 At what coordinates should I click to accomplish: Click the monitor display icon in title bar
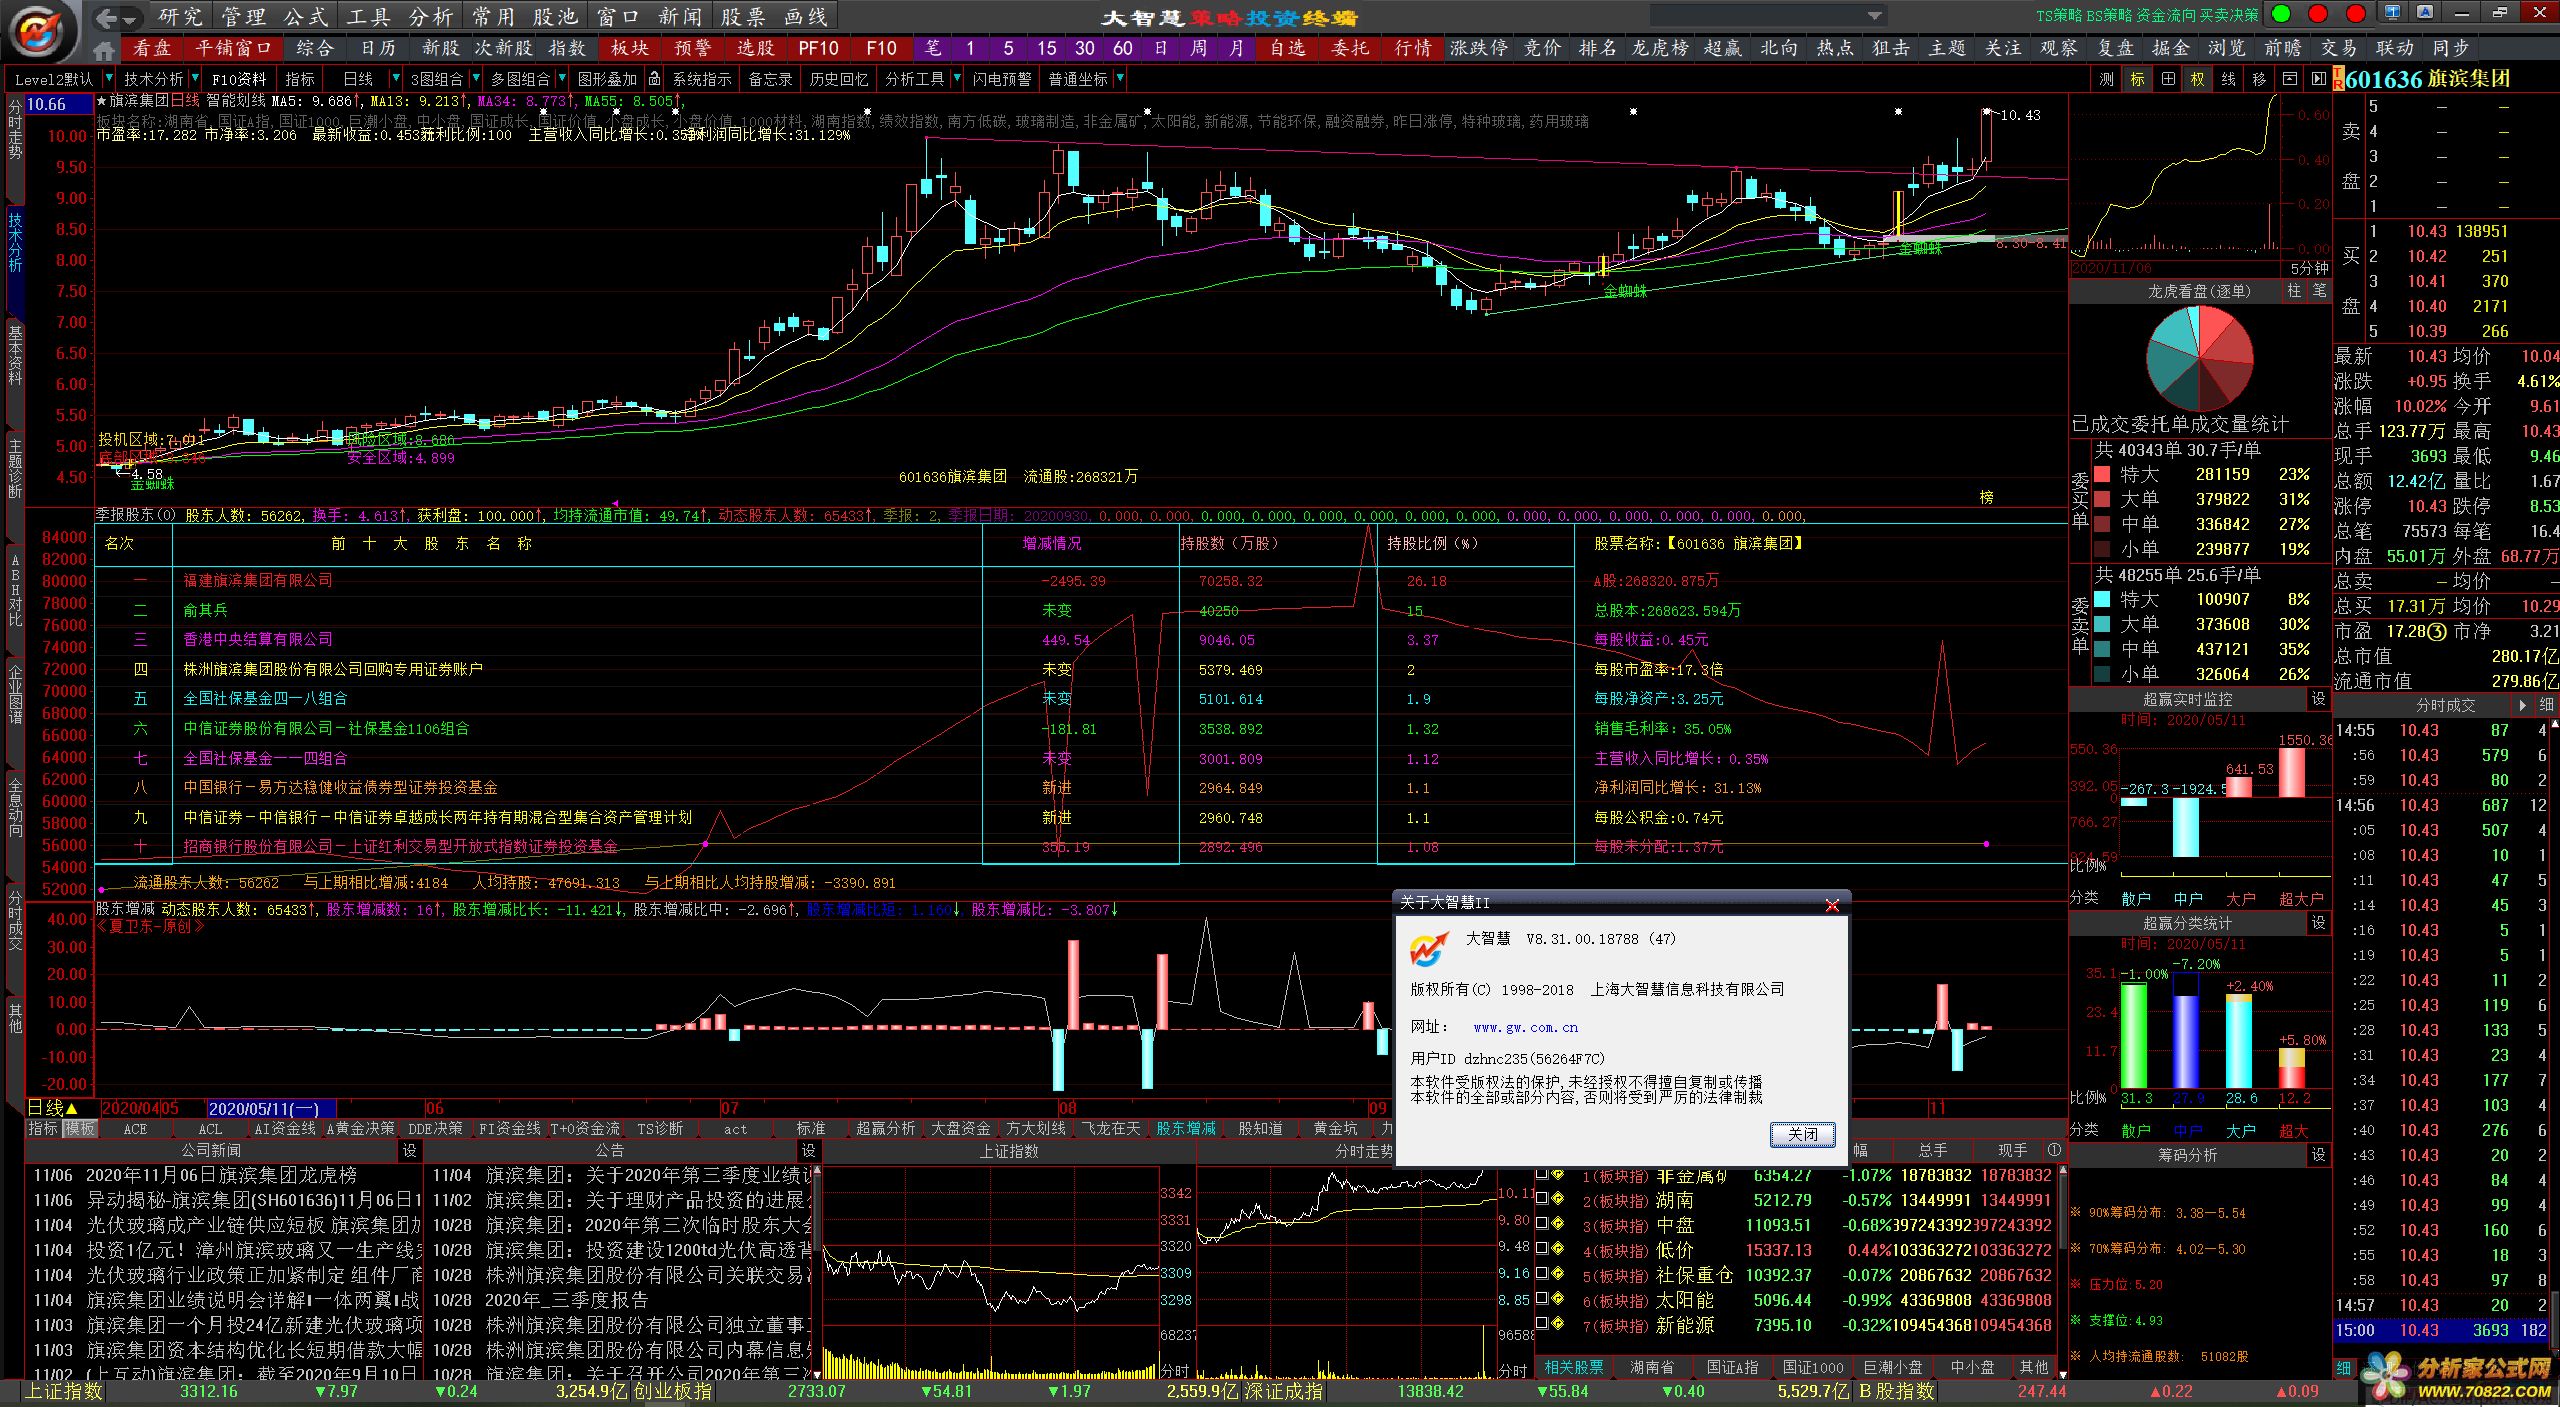coord(2392,13)
